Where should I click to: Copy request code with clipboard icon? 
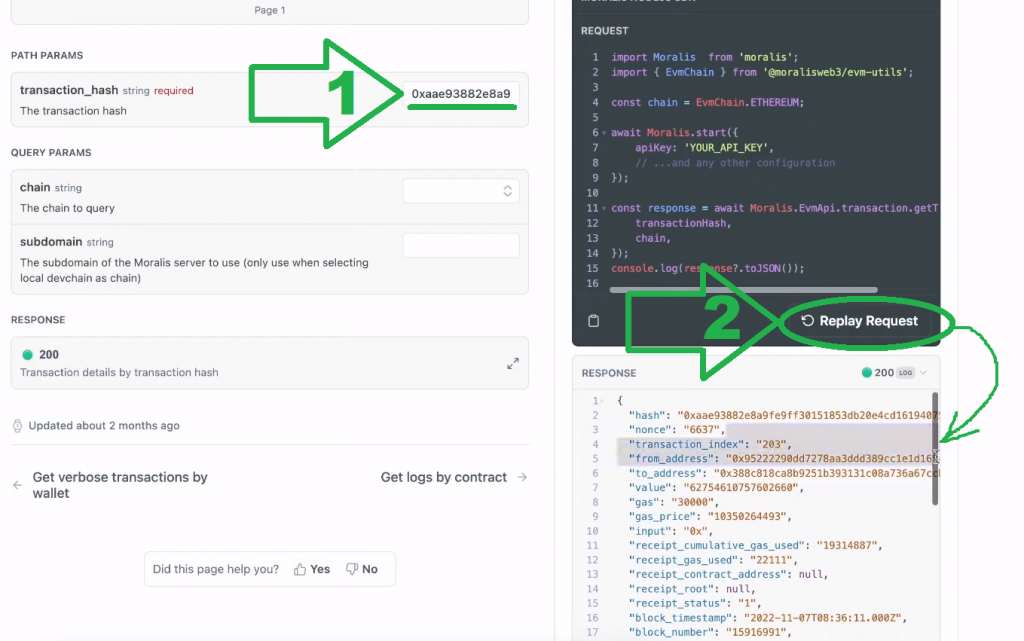click(x=593, y=320)
